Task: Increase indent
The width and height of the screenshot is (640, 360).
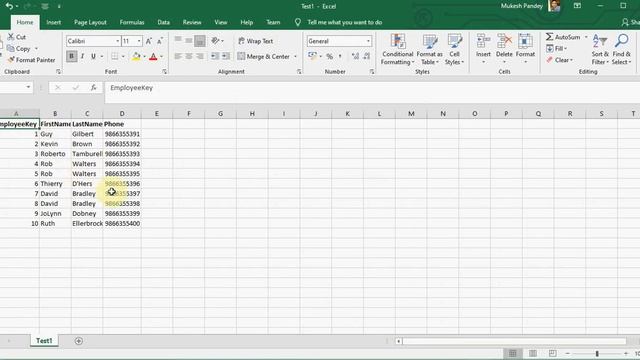Action: tap(226, 56)
